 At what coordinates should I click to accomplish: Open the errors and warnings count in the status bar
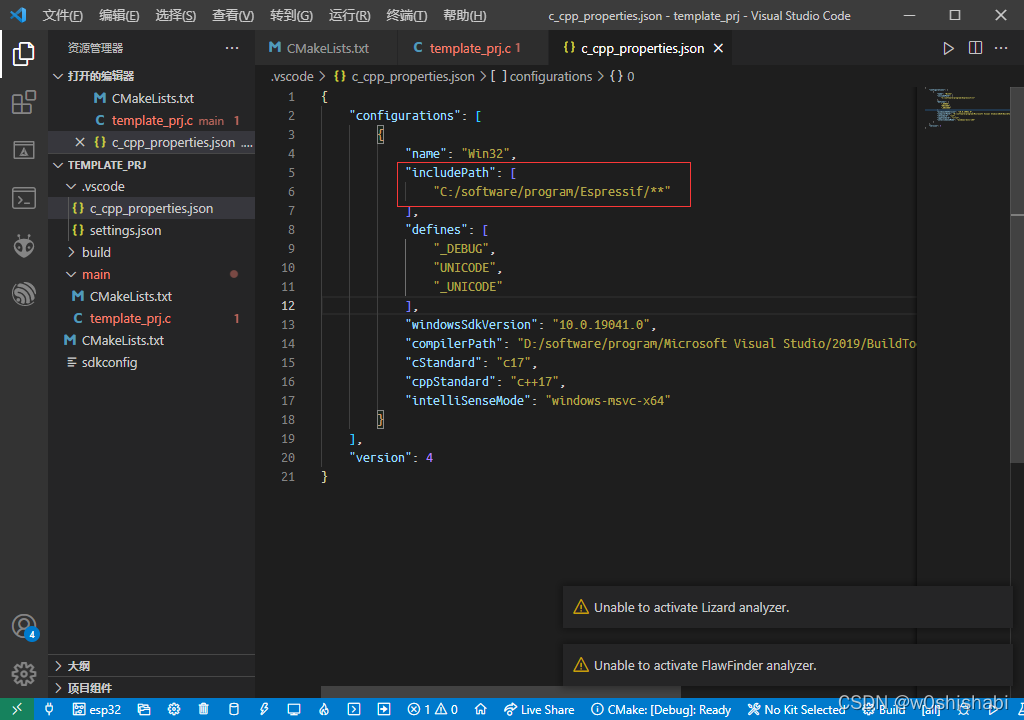click(x=432, y=709)
